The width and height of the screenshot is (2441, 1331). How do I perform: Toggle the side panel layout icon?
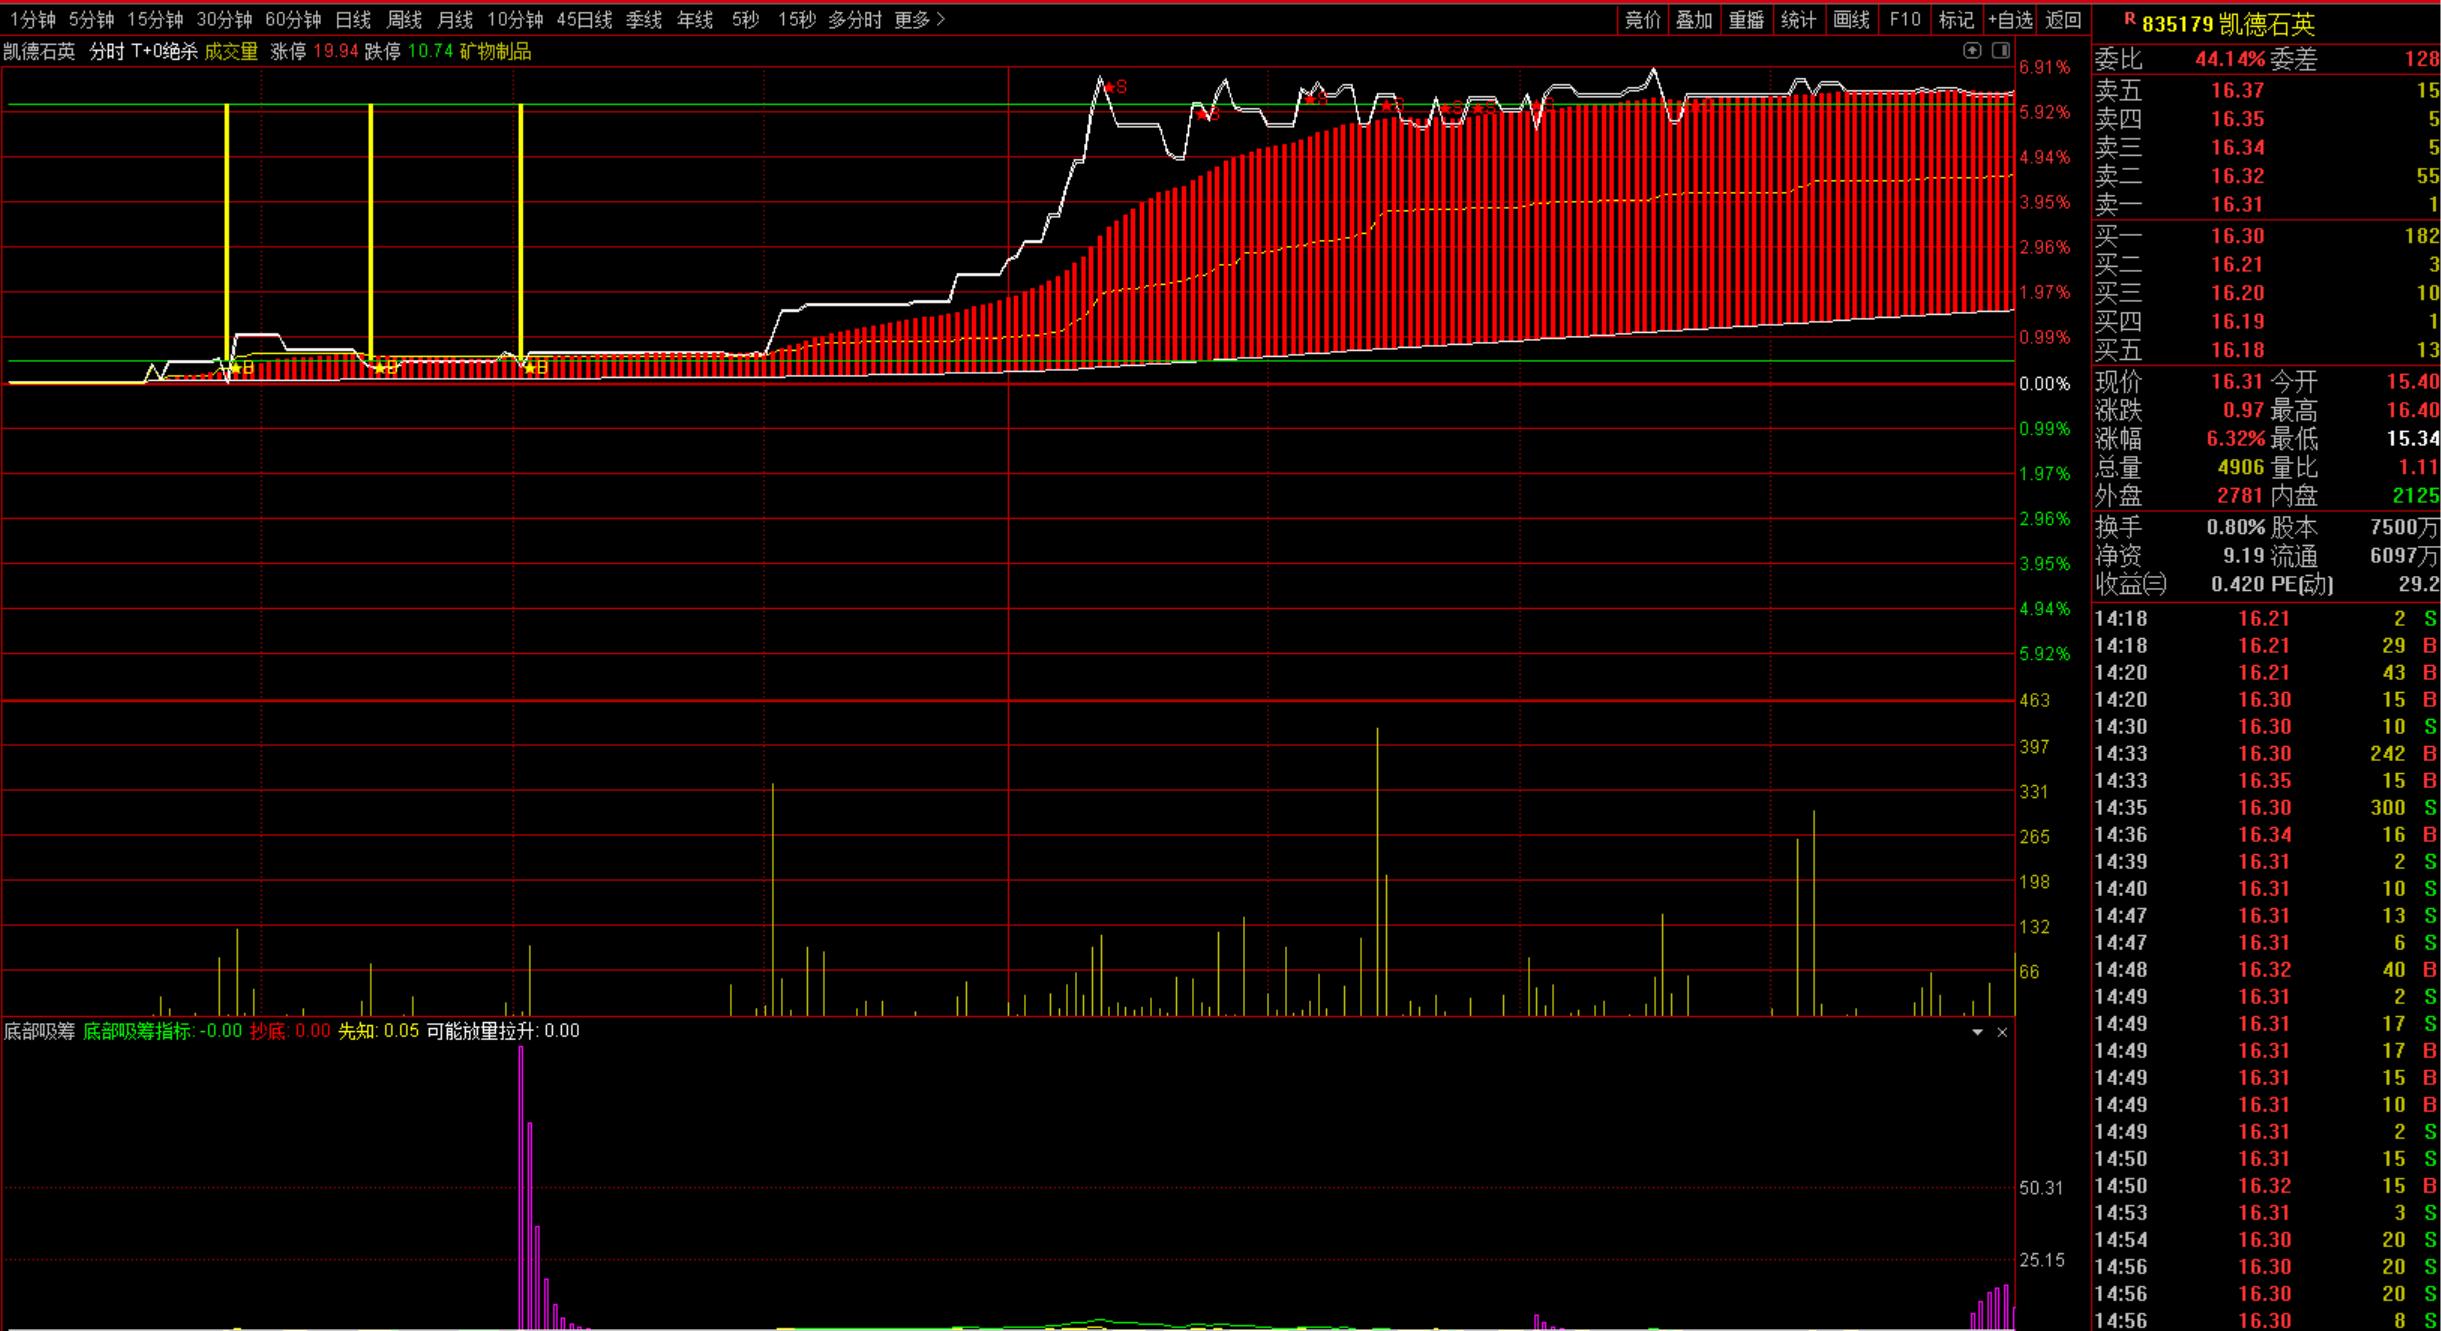pyautogui.click(x=2001, y=50)
